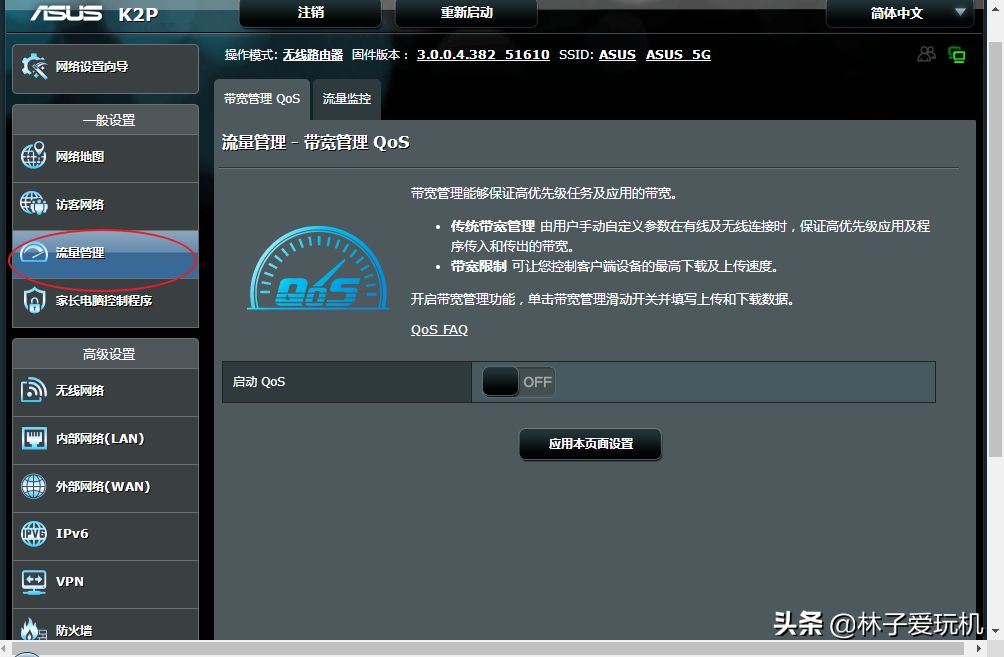This screenshot has height=657, width=1004.
Task: Click the horizontal scrollbar right arrow
Action: 978,648
